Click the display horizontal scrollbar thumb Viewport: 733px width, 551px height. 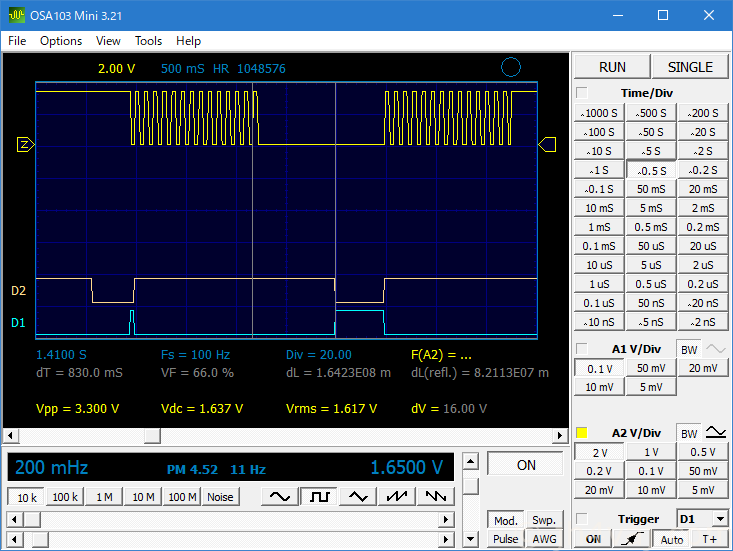[x=152, y=436]
